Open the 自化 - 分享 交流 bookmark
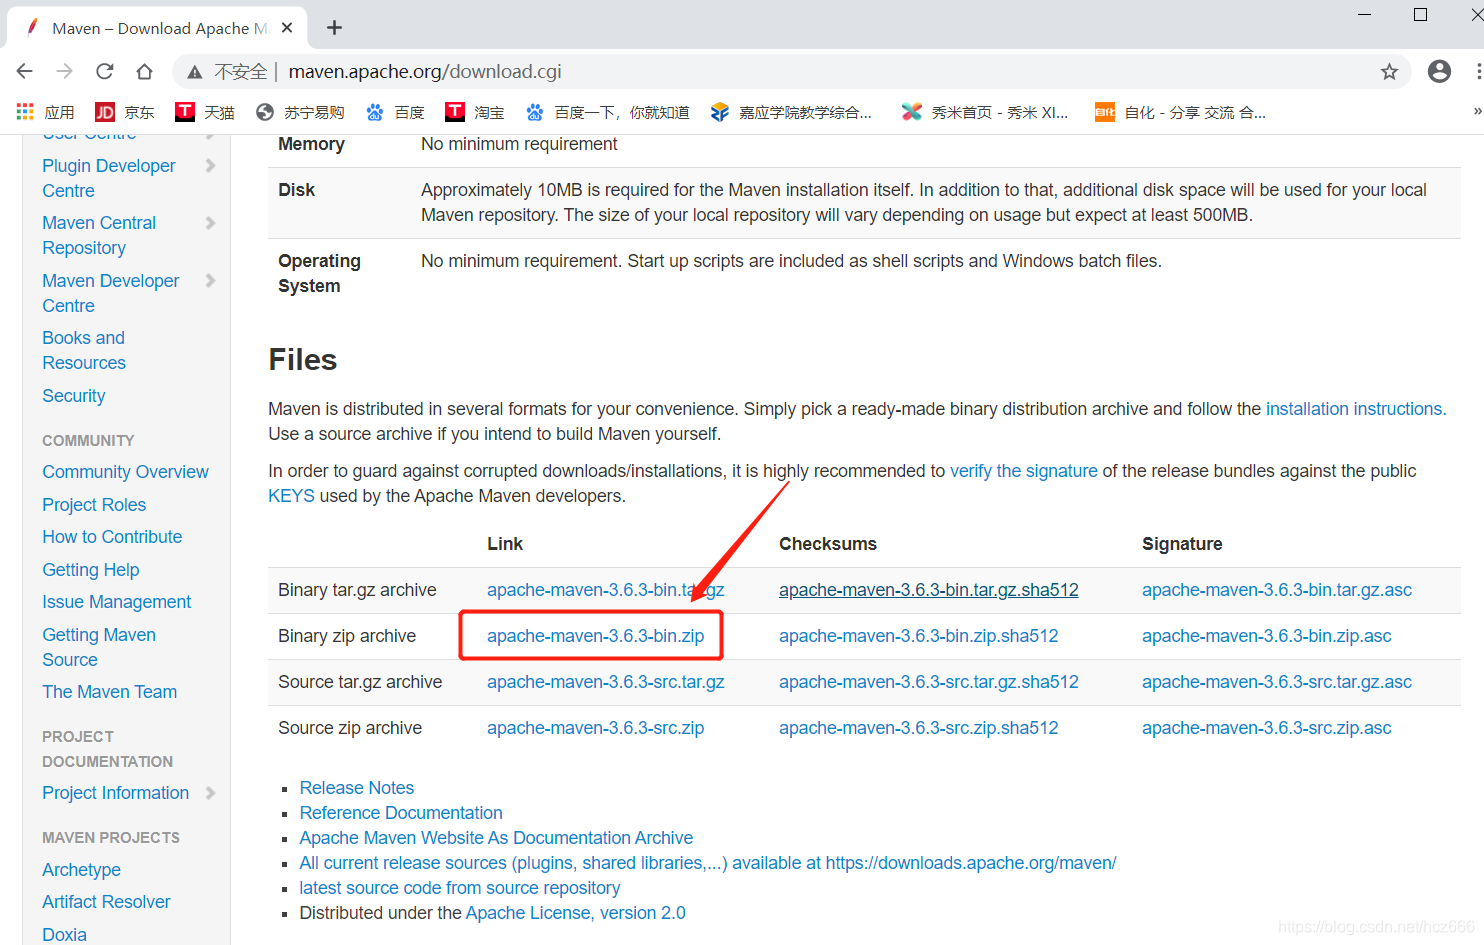1484x945 pixels. 1180,112
